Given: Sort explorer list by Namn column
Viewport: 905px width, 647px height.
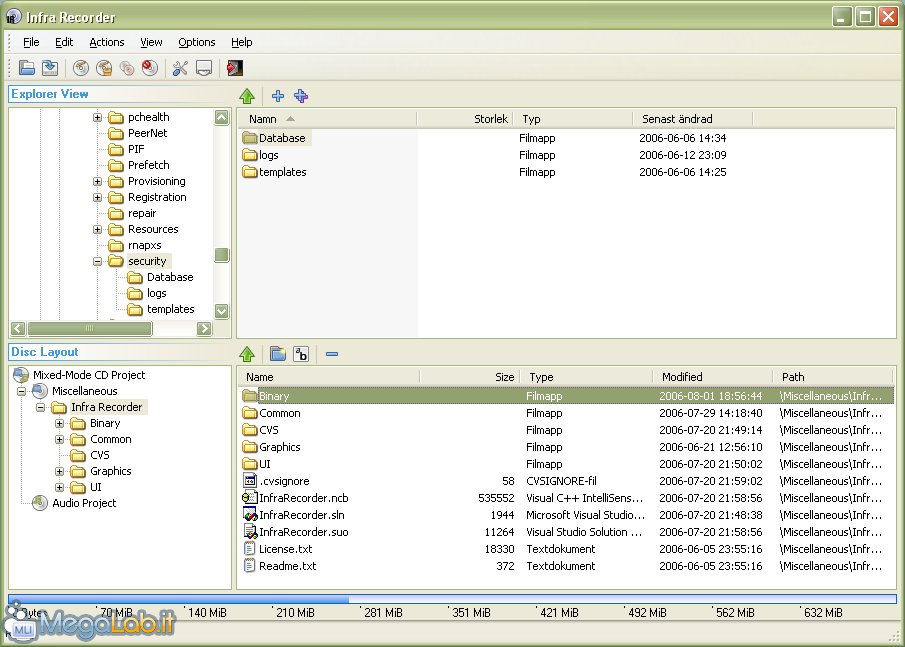Looking at the screenshot, I should tap(327, 119).
